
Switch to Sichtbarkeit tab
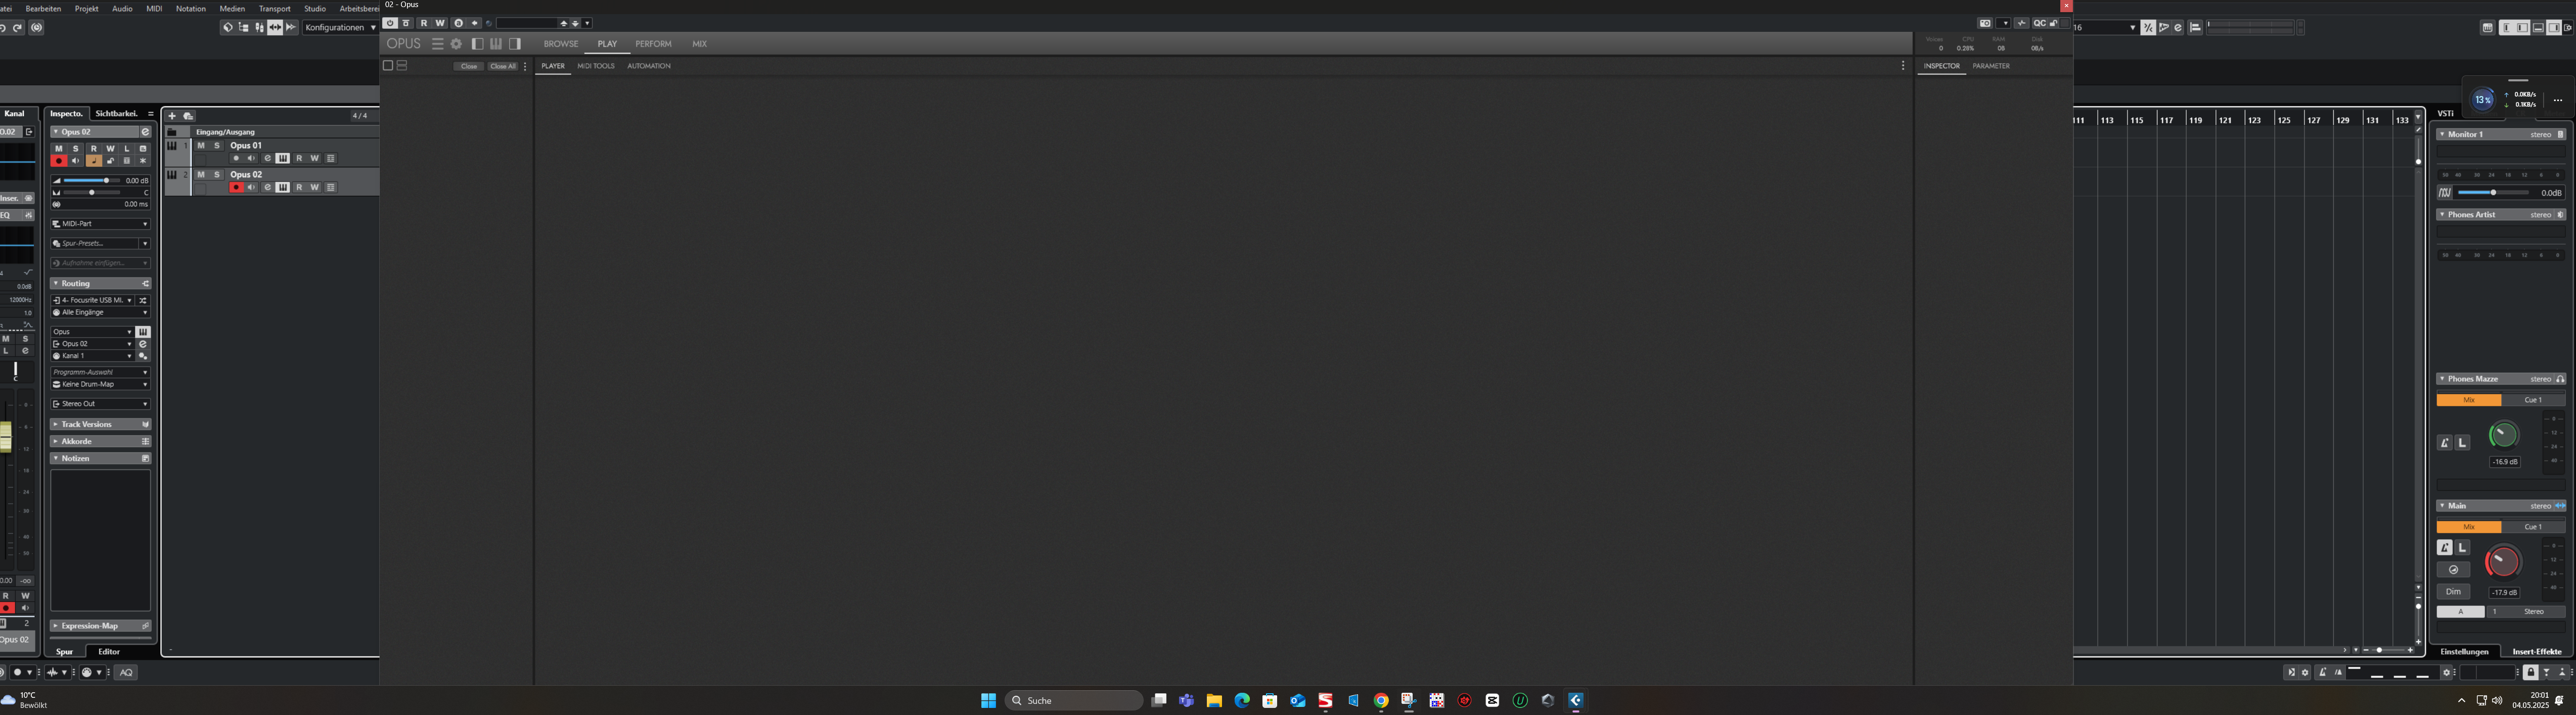[116, 114]
